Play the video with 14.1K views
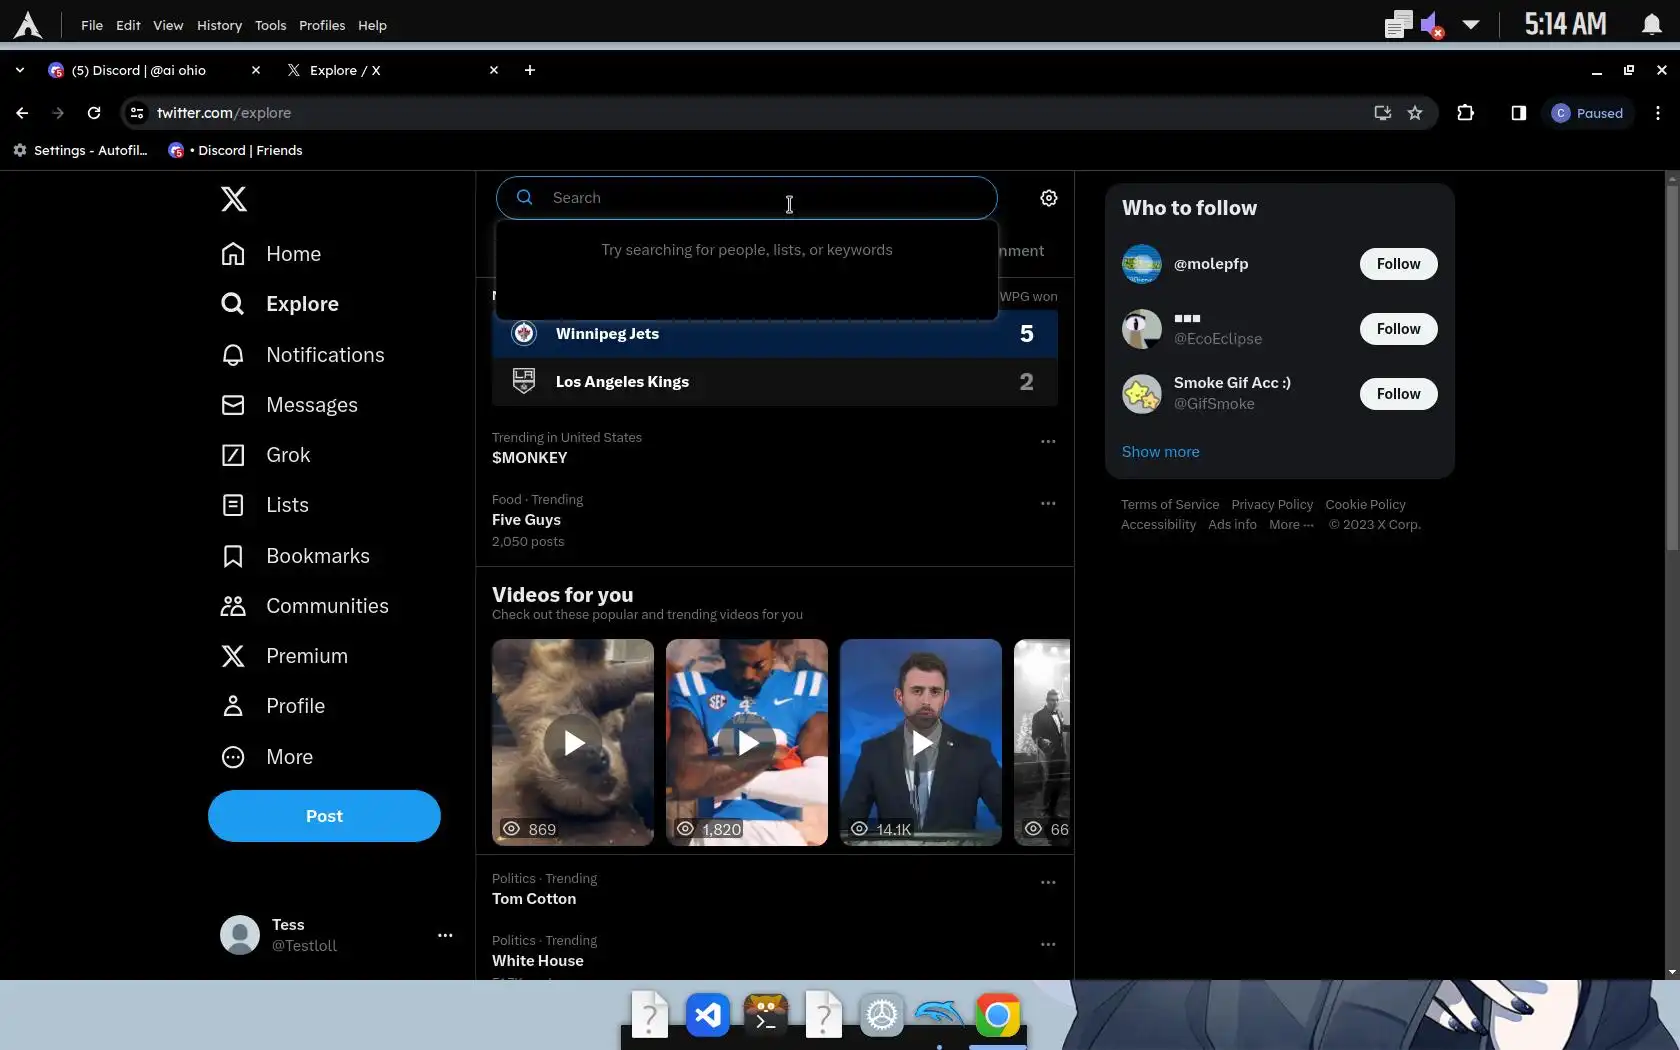The width and height of the screenshot is (1680, 1050). (x=921, y=743)
